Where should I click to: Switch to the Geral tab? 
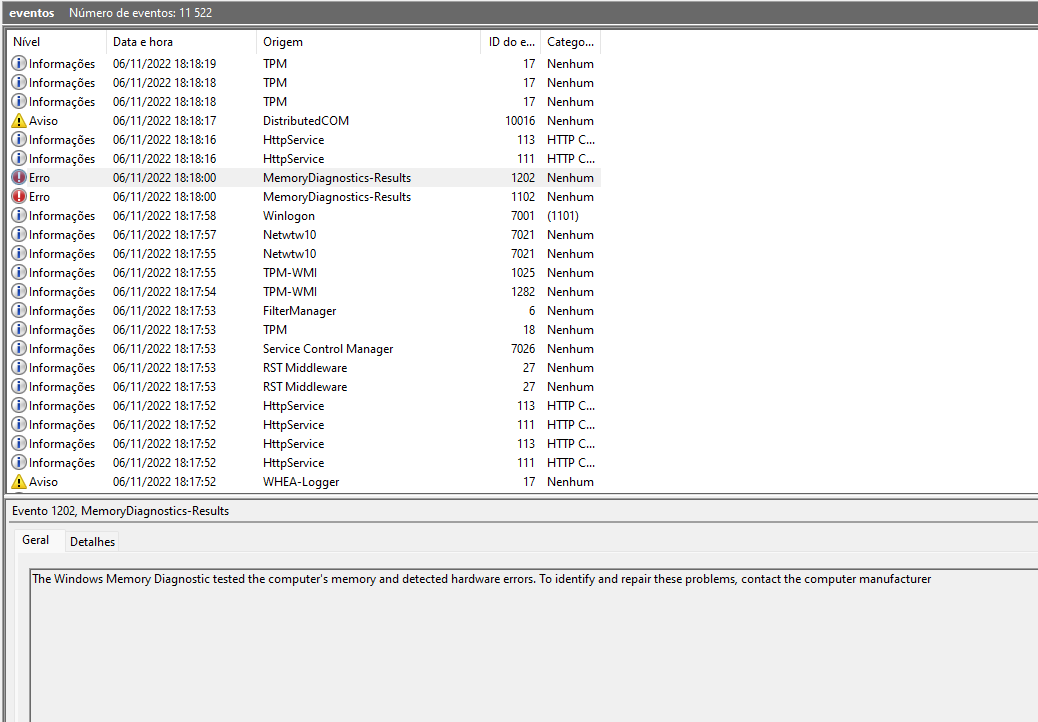37,540
